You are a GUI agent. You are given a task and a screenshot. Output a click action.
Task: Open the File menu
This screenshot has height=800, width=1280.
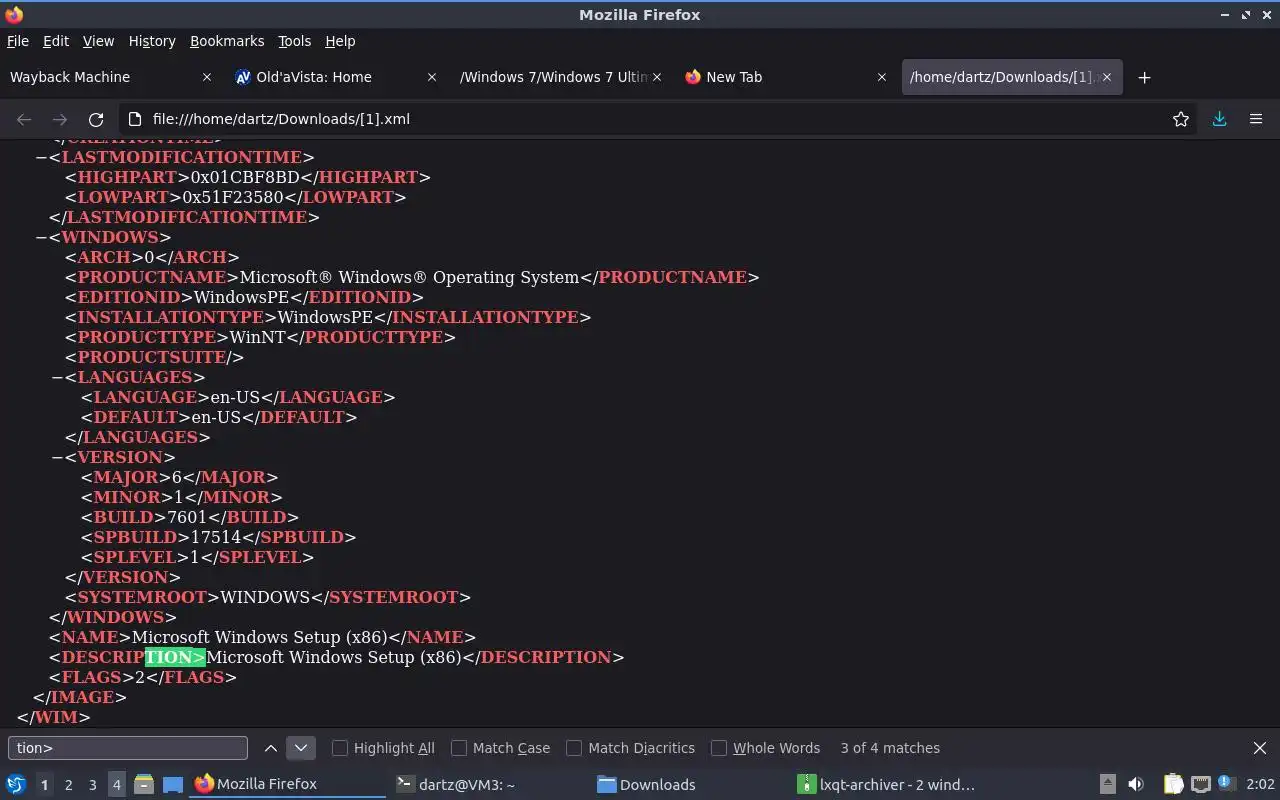coord(18,41)
